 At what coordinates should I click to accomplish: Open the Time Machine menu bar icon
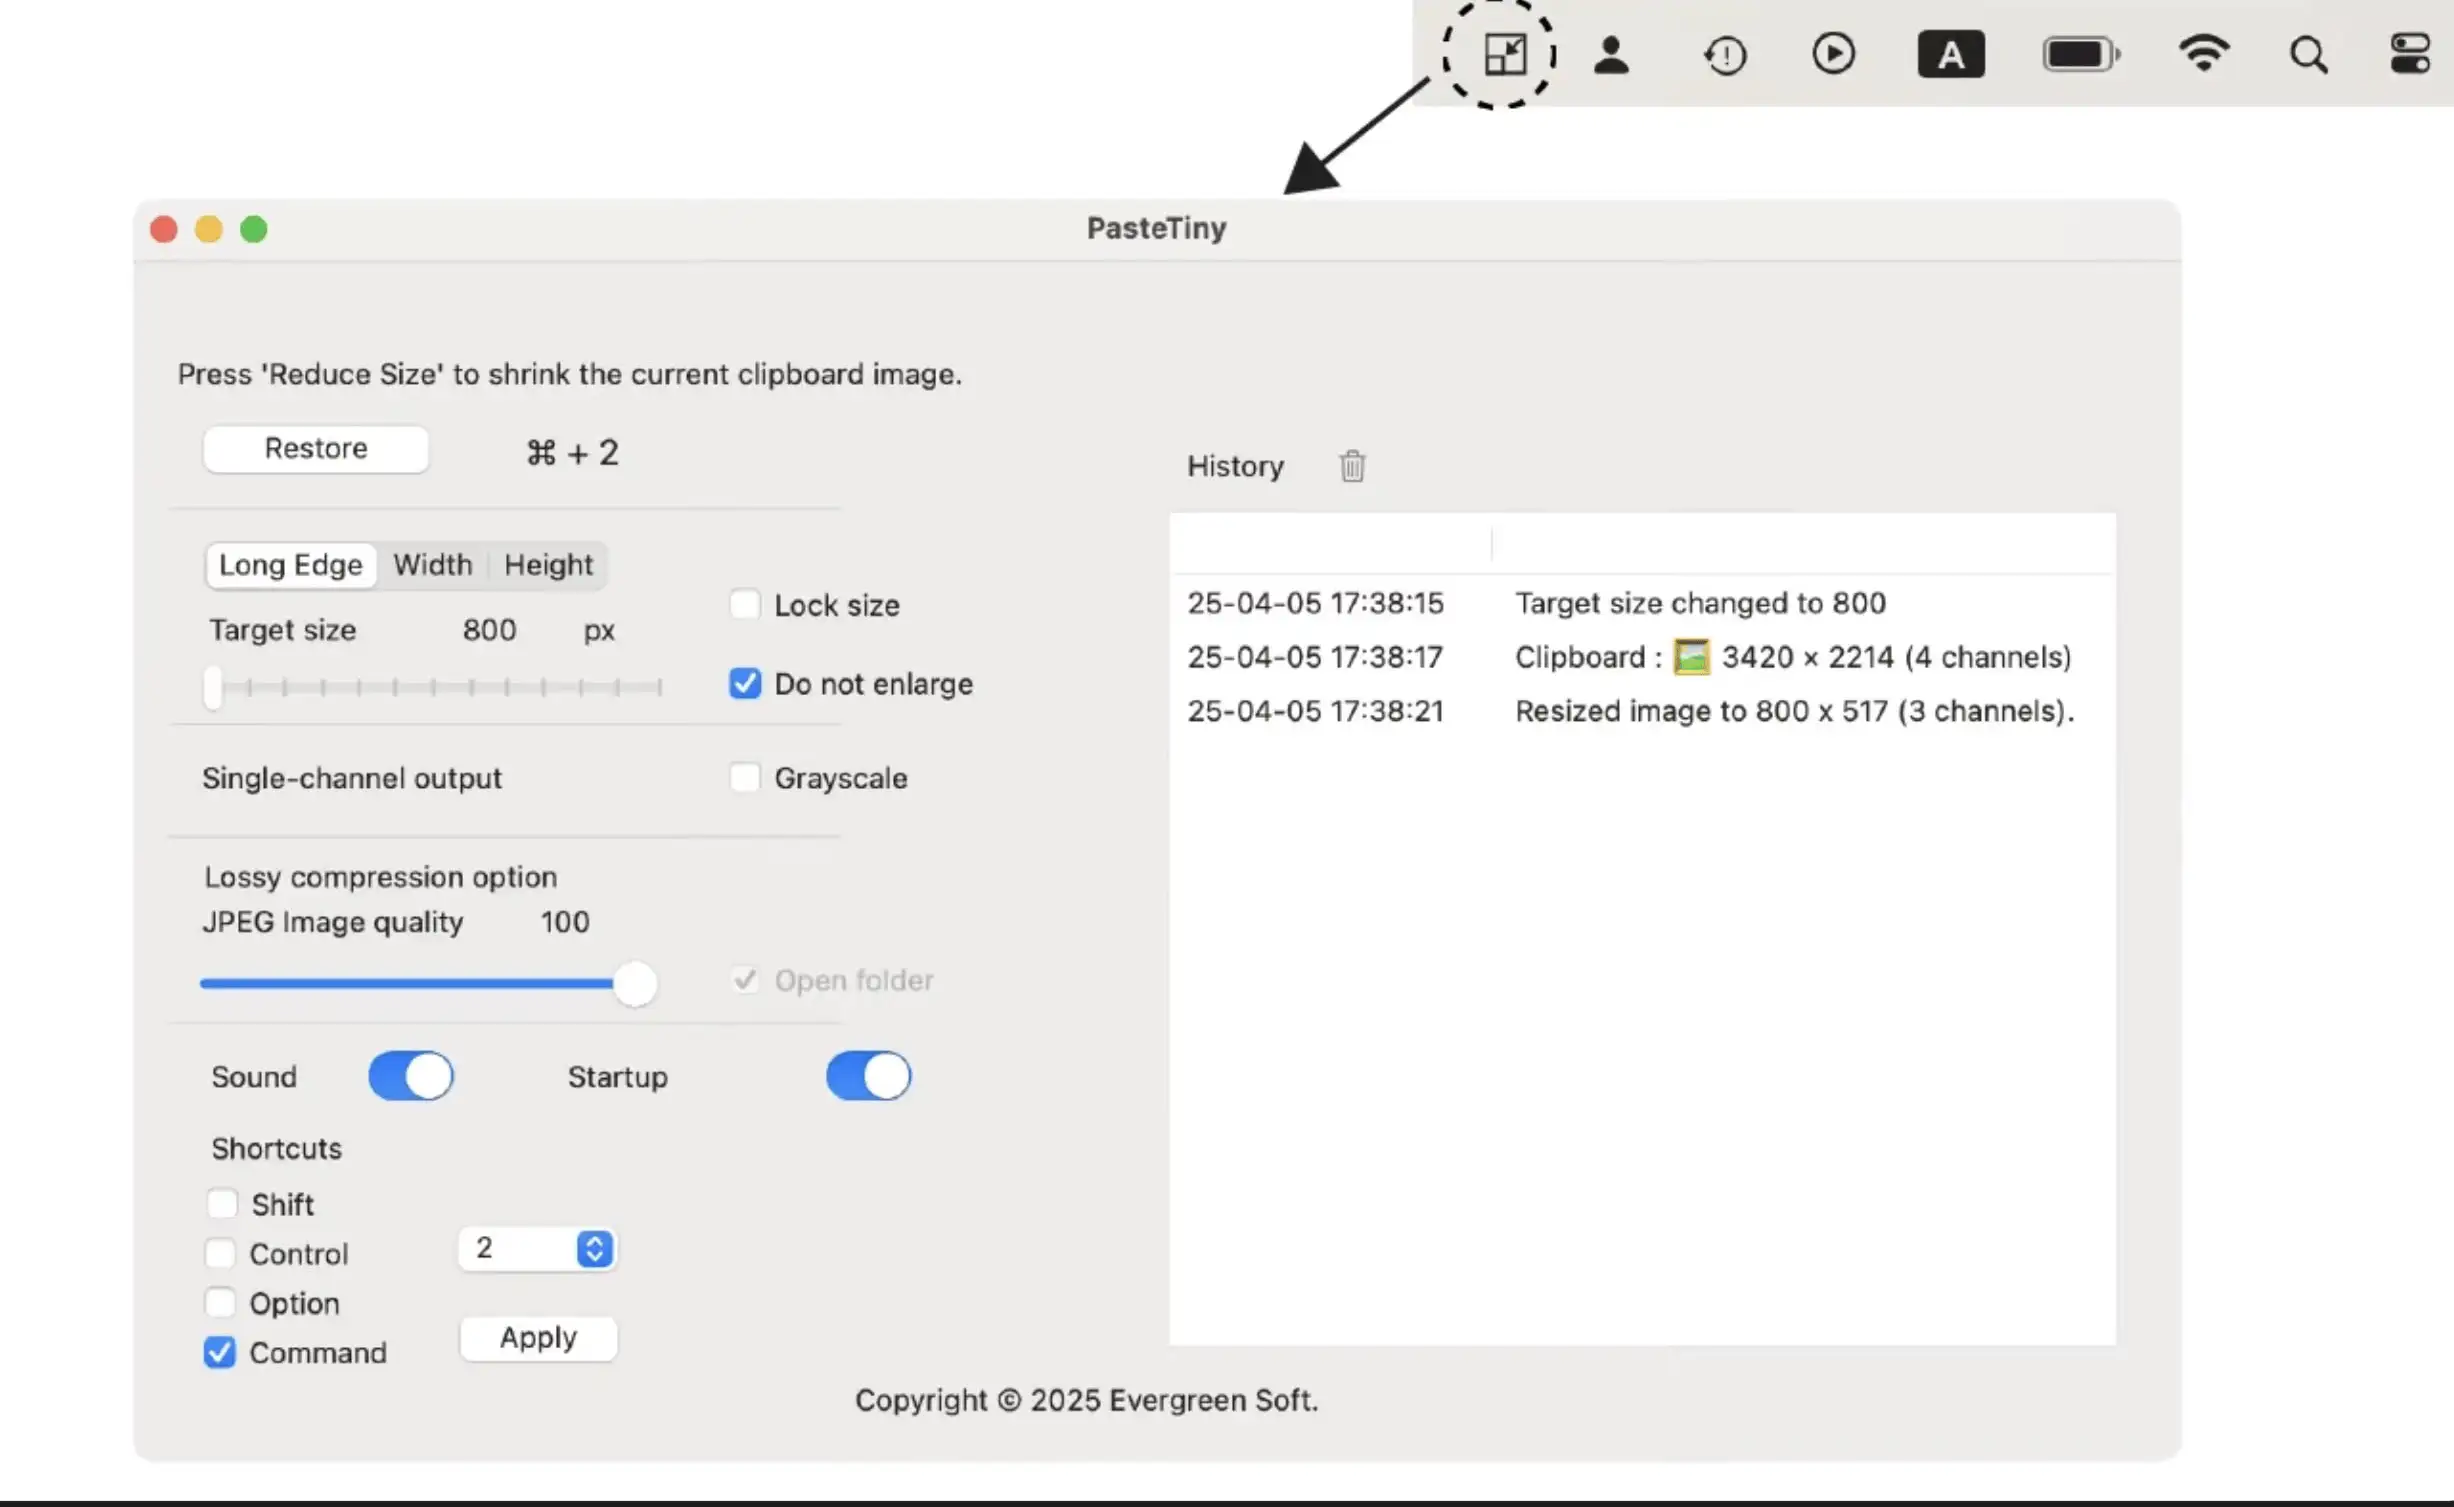1725,55
